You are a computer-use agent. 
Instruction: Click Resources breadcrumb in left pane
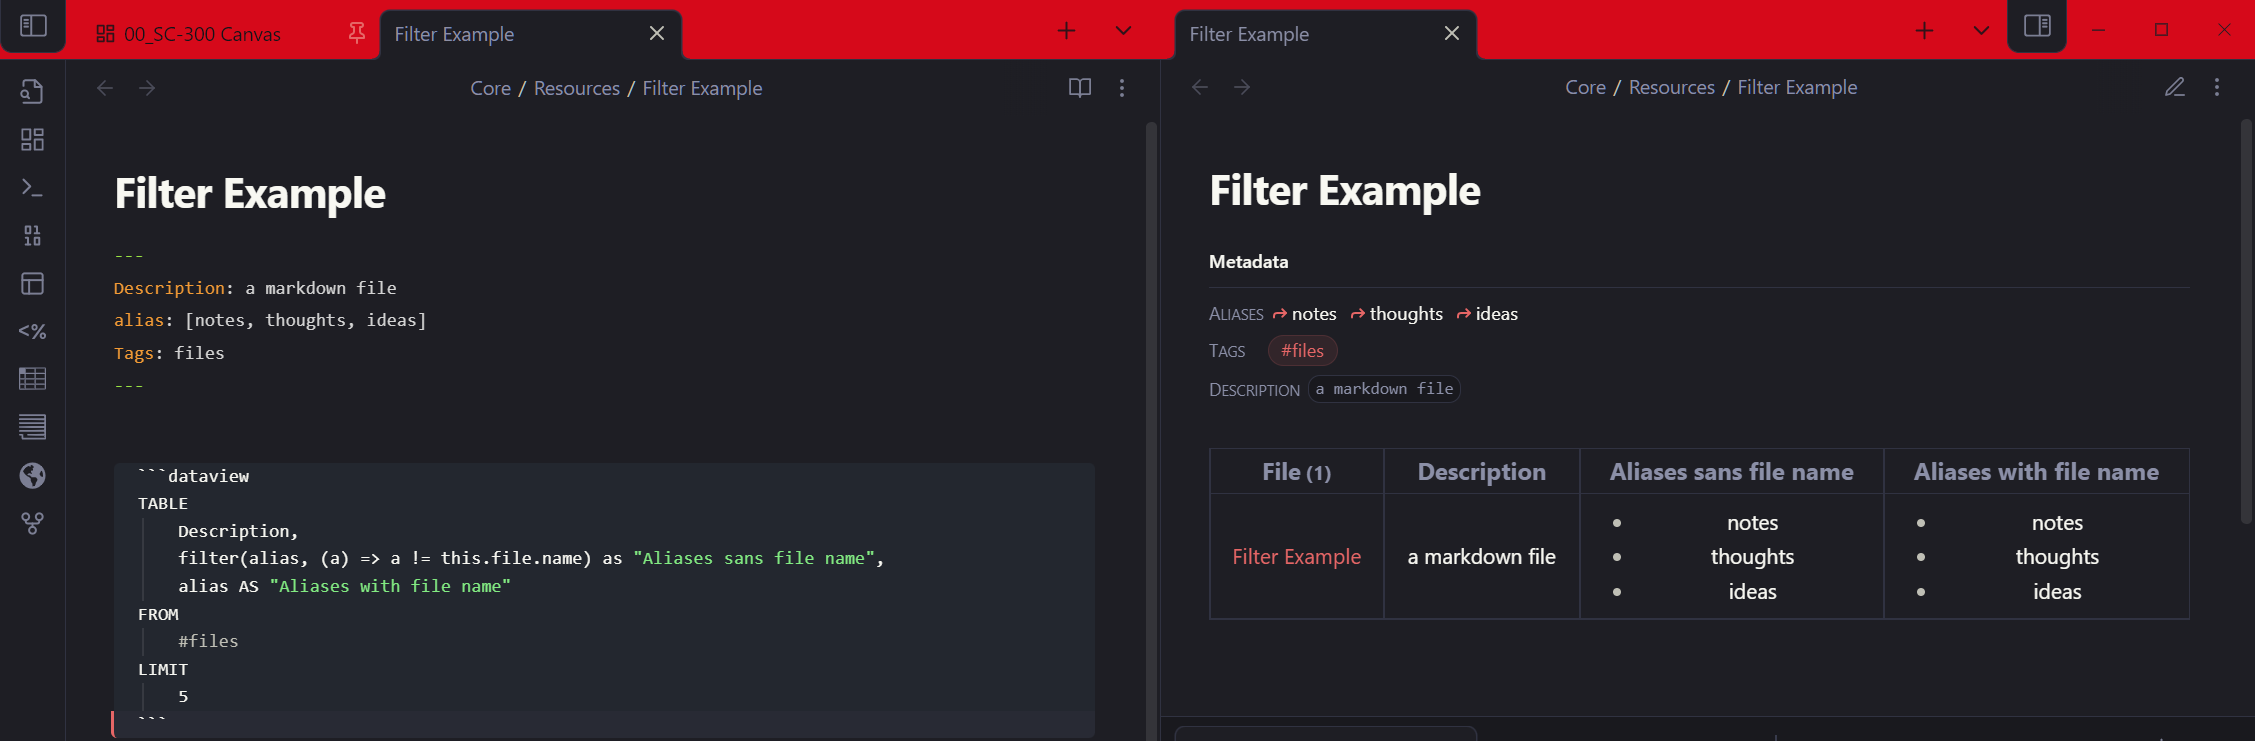[577, 88]
